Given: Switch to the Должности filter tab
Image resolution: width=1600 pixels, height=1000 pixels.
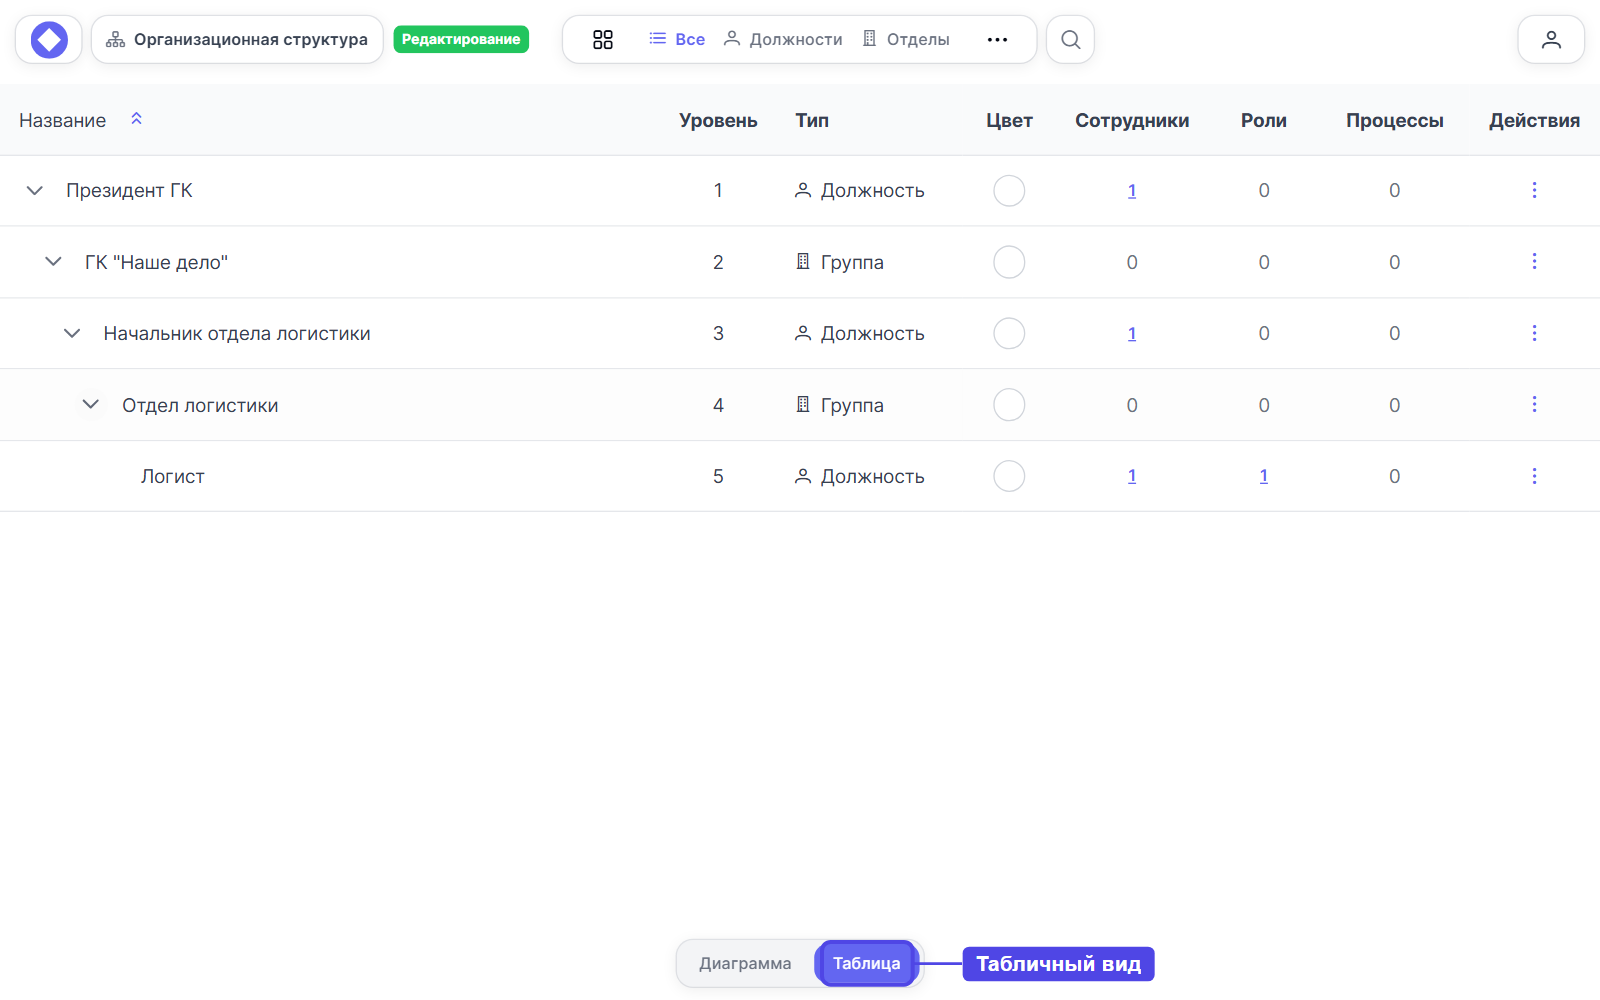Looking at the screenshot, I should click(783, 40).
